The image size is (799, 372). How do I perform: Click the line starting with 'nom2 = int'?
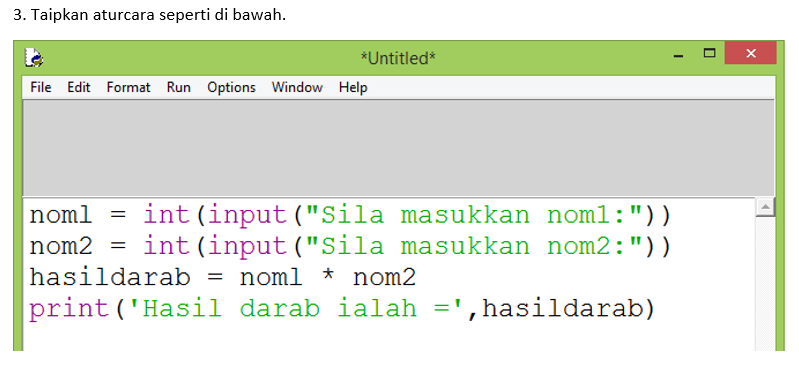click(351, 247)
